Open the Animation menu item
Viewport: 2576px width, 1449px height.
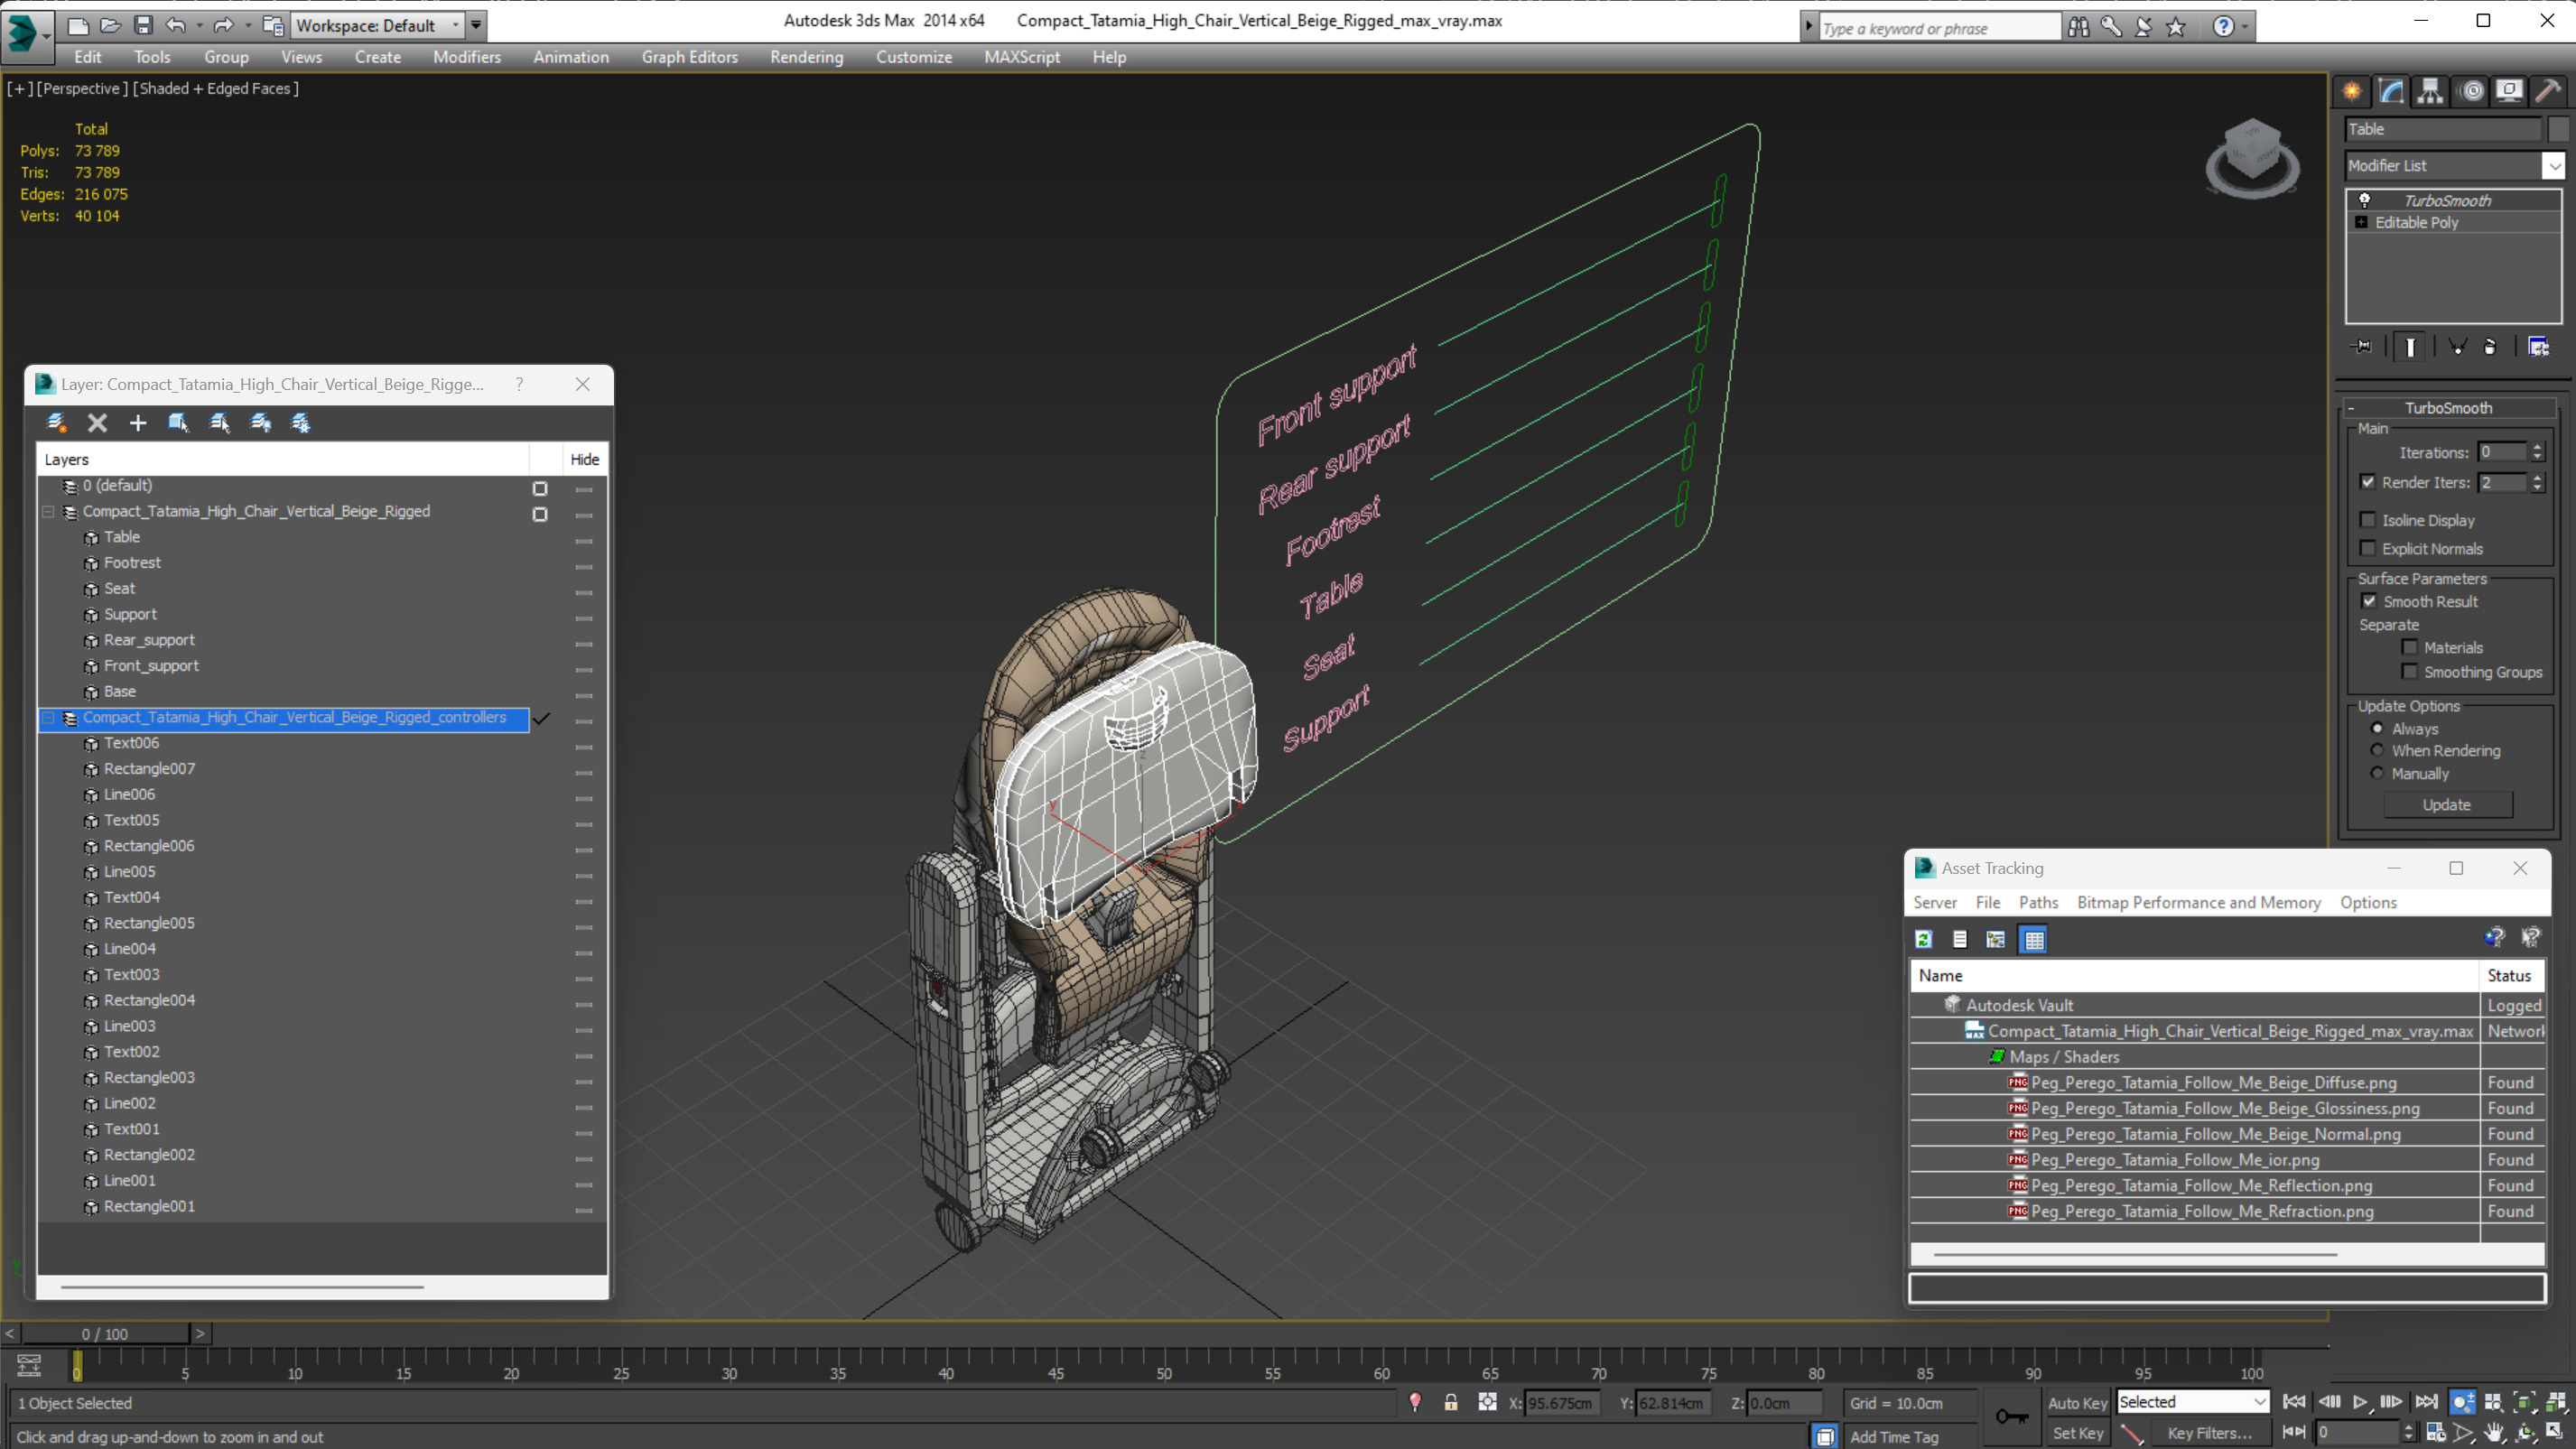570,57
